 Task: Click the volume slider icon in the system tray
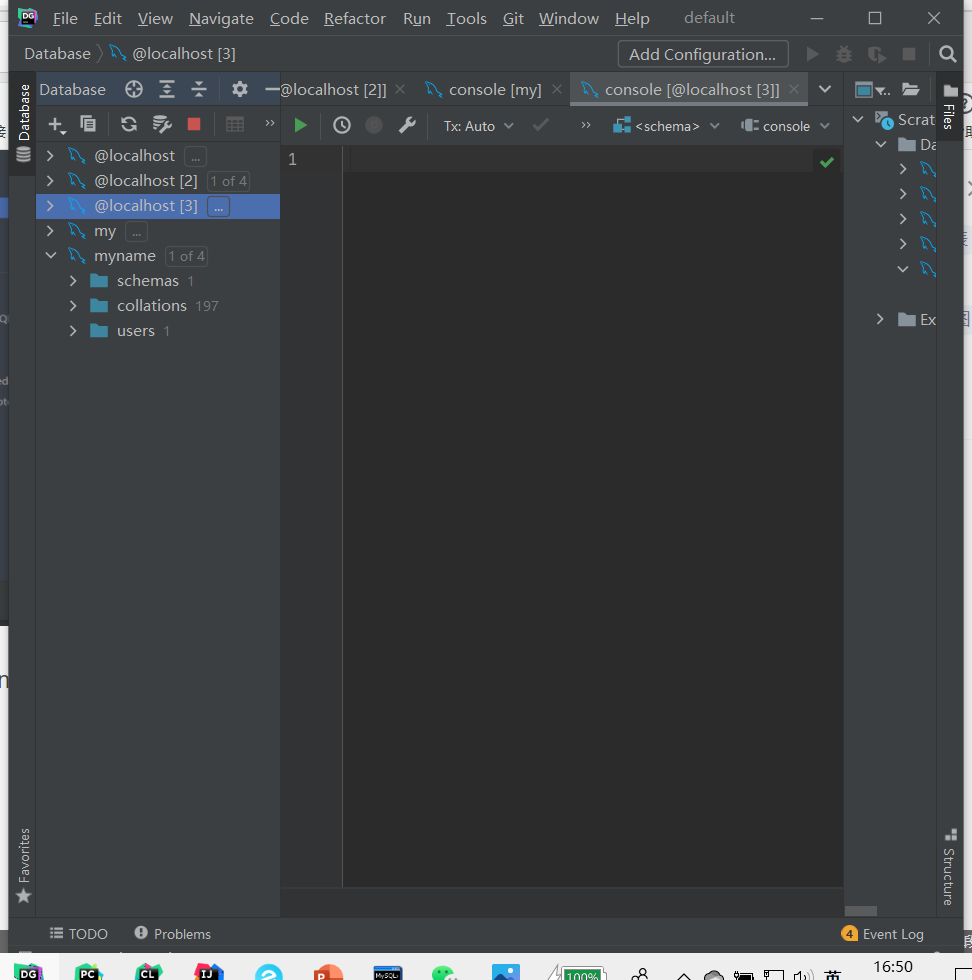point(803,972)
